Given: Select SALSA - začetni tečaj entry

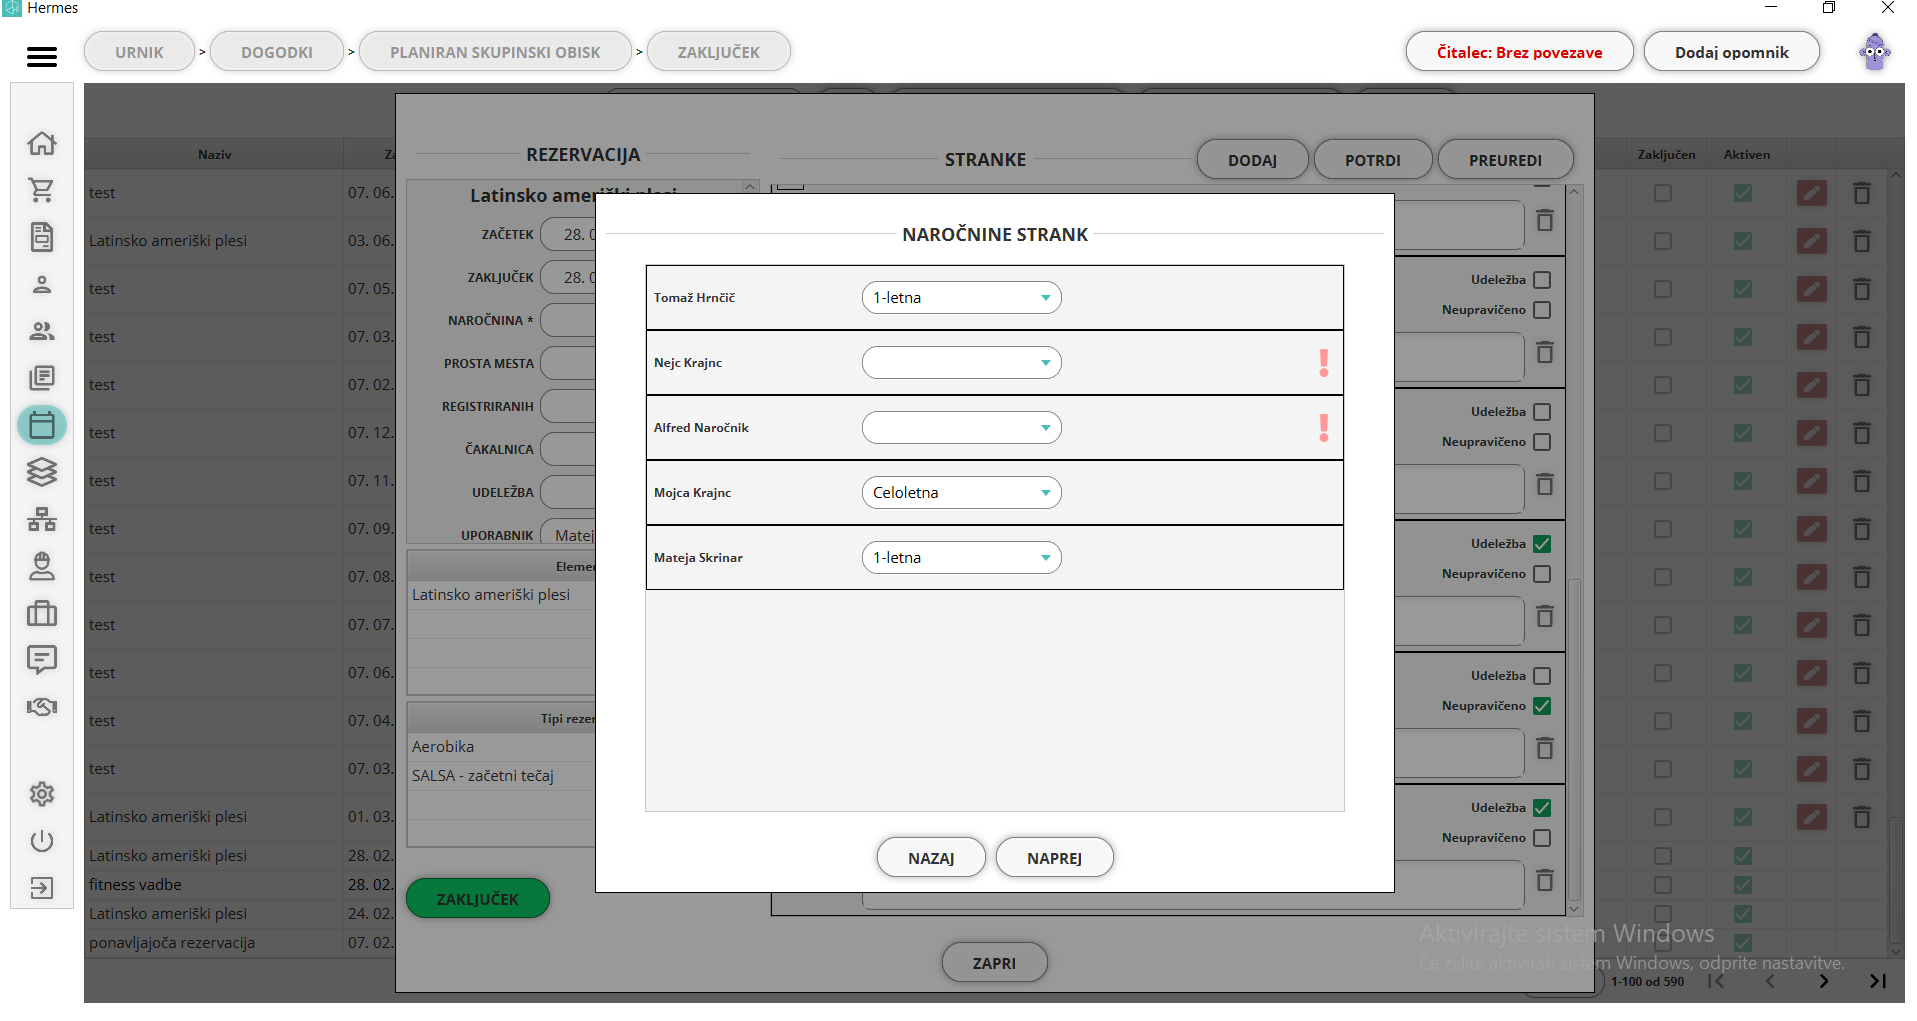Looking at the screenshot, I should tap(502, 776).
